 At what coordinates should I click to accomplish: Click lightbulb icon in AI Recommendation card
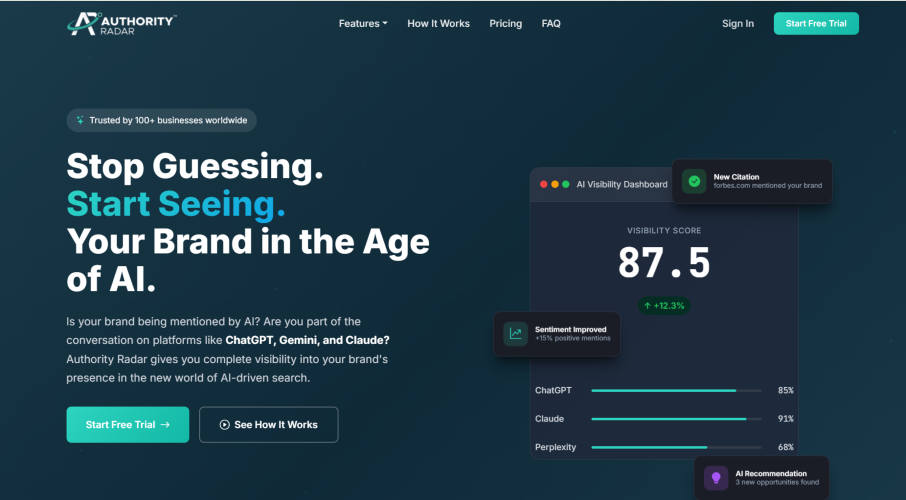[716, 478]
